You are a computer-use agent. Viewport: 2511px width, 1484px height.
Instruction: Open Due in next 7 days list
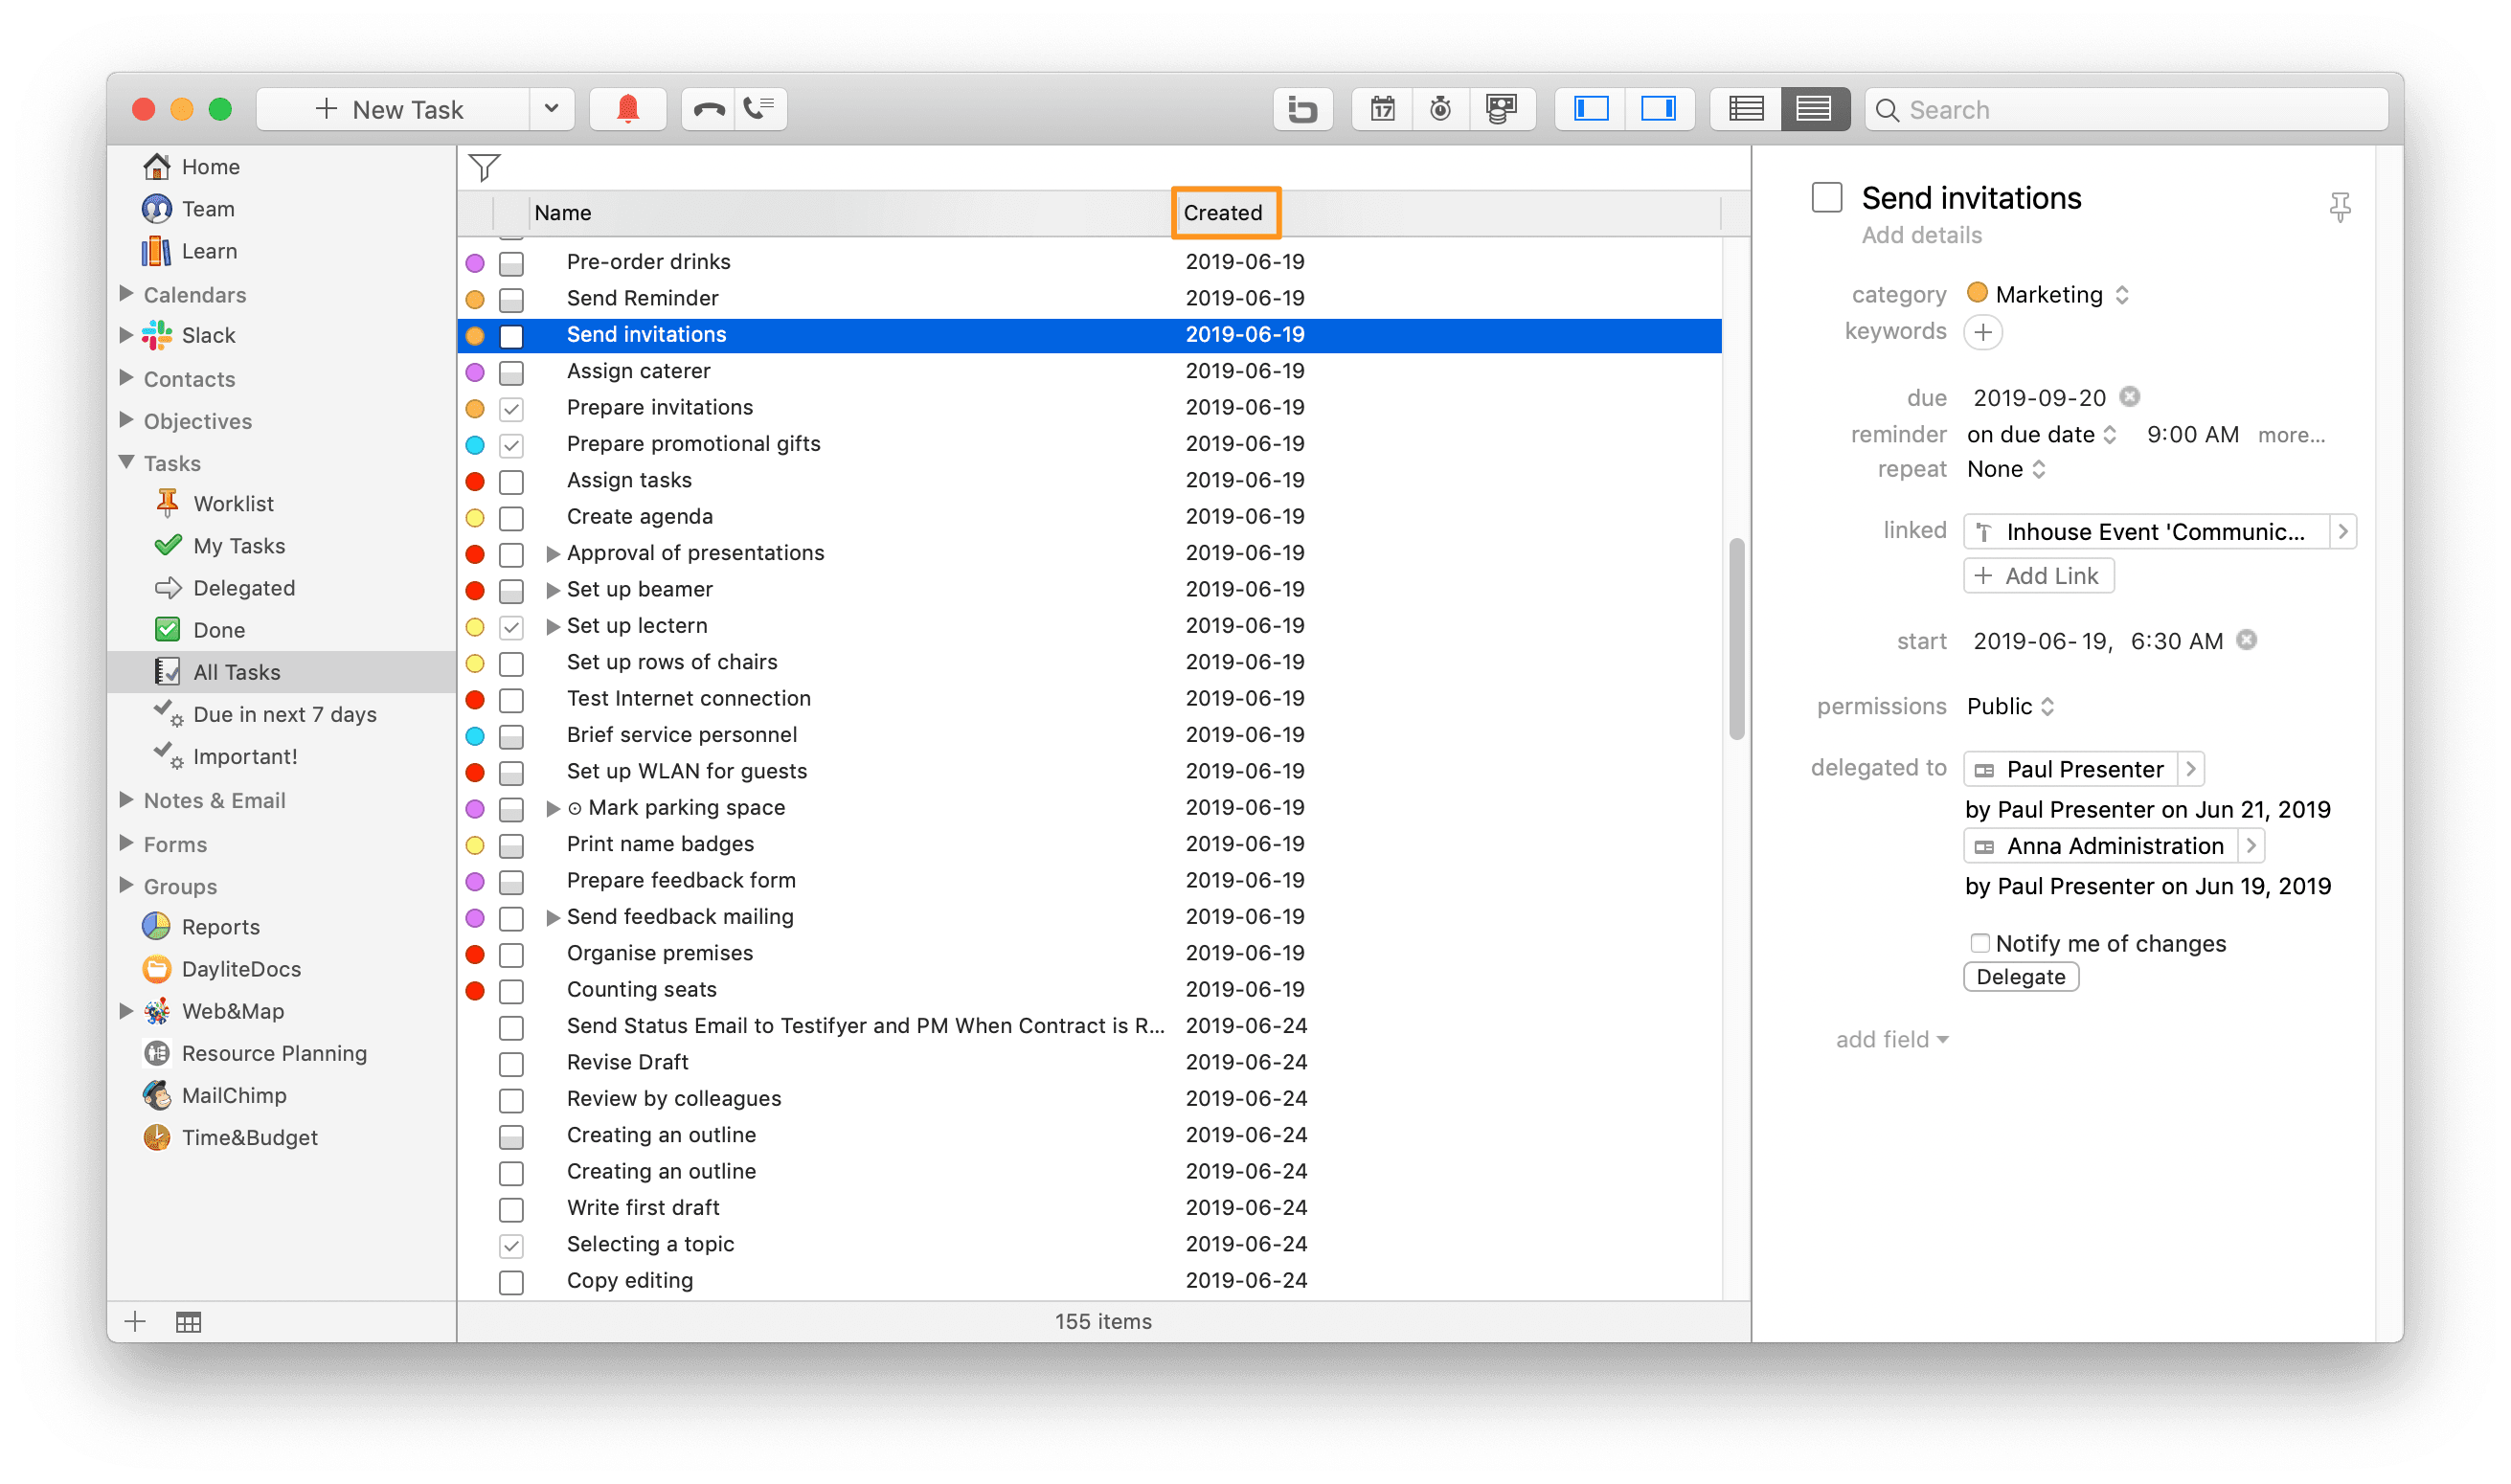click(284, 714)
